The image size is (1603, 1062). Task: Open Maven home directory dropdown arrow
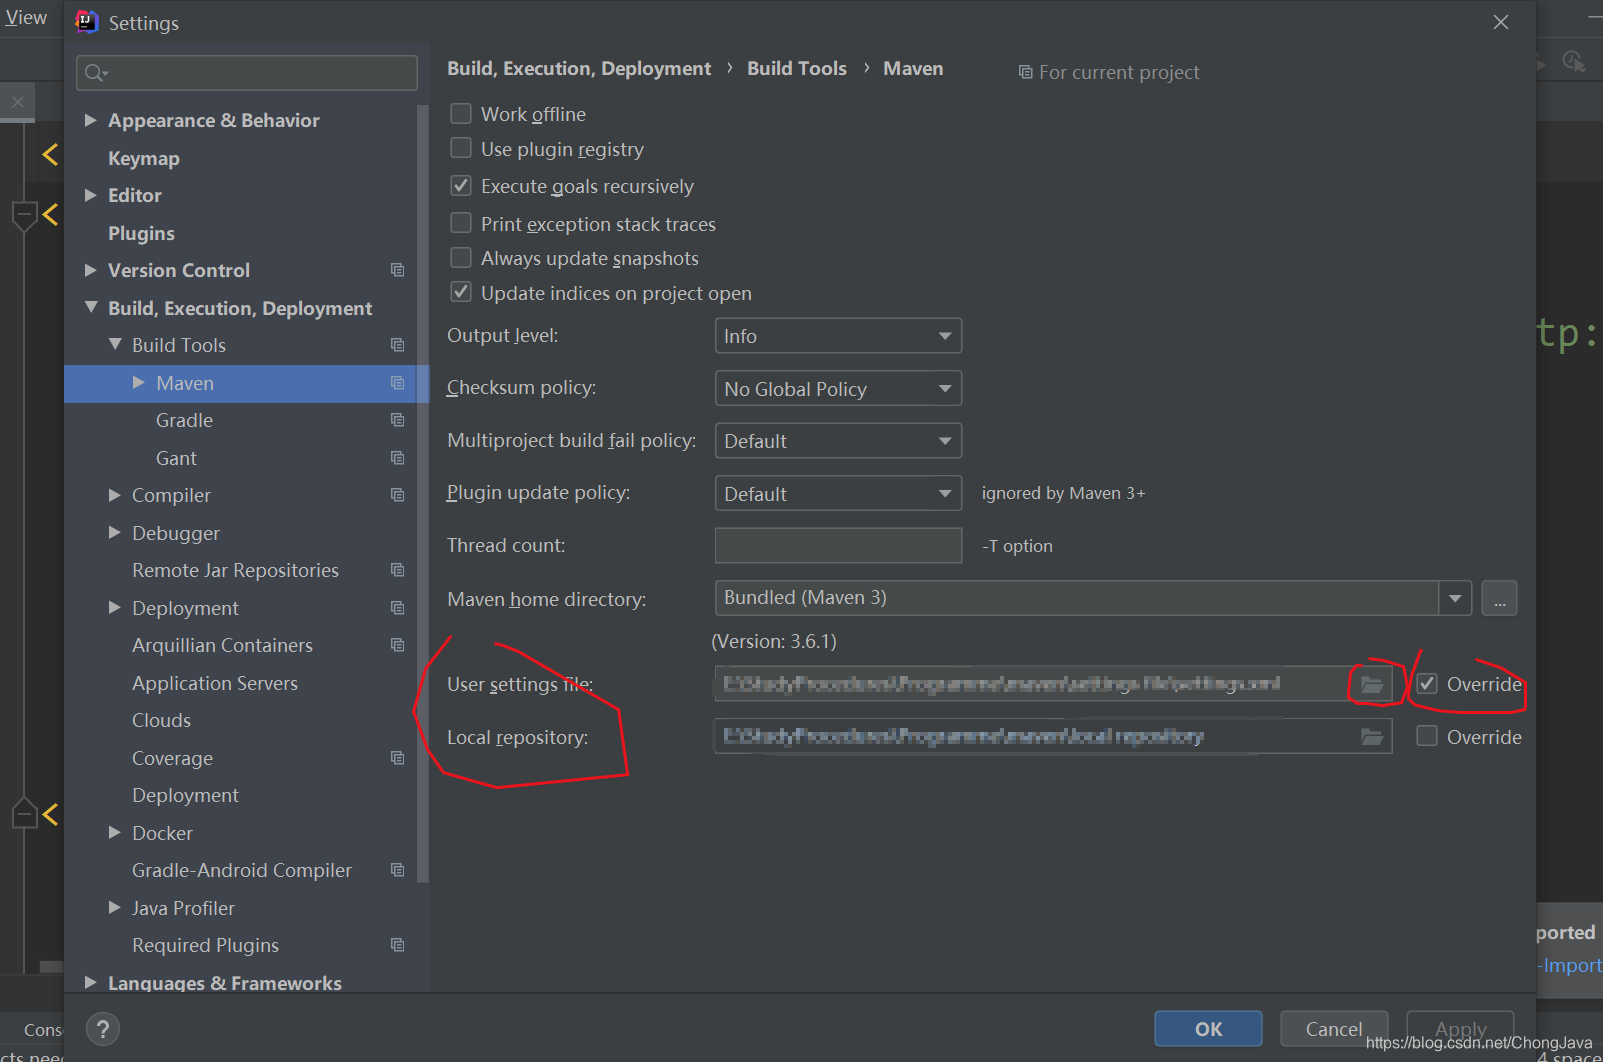point(1455,598)
